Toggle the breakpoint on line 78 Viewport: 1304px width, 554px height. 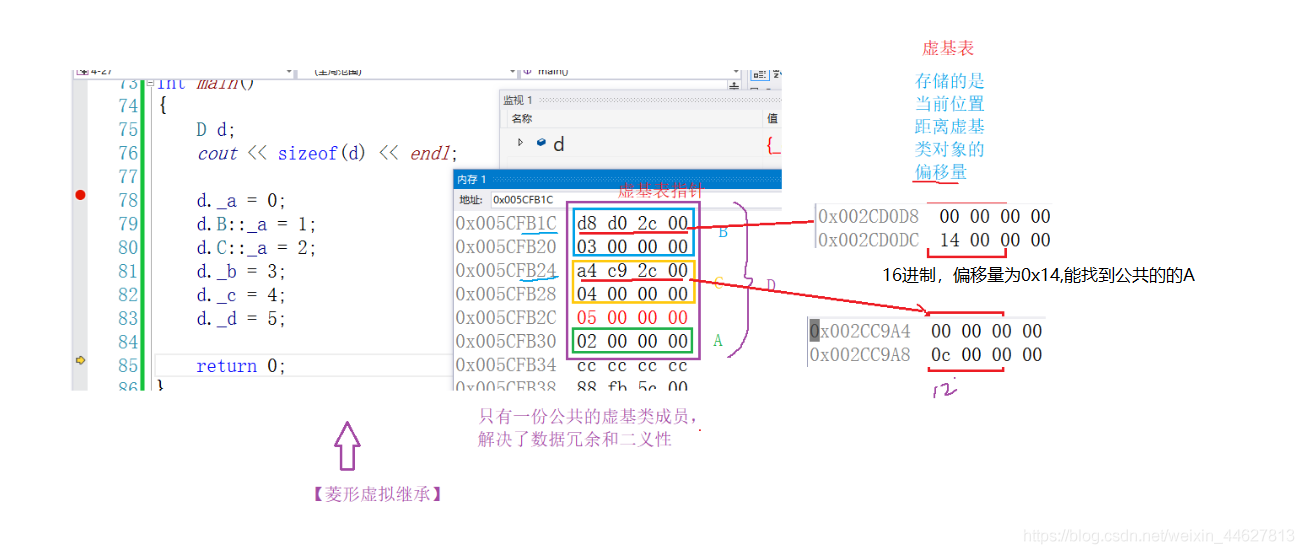pyautogui.click(x=81, y=195)
